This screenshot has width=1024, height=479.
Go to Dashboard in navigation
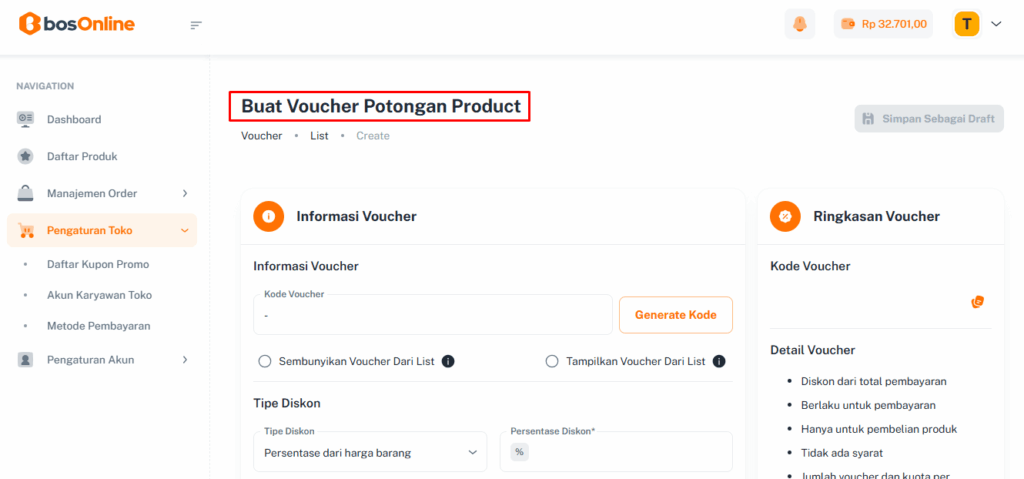73,119
